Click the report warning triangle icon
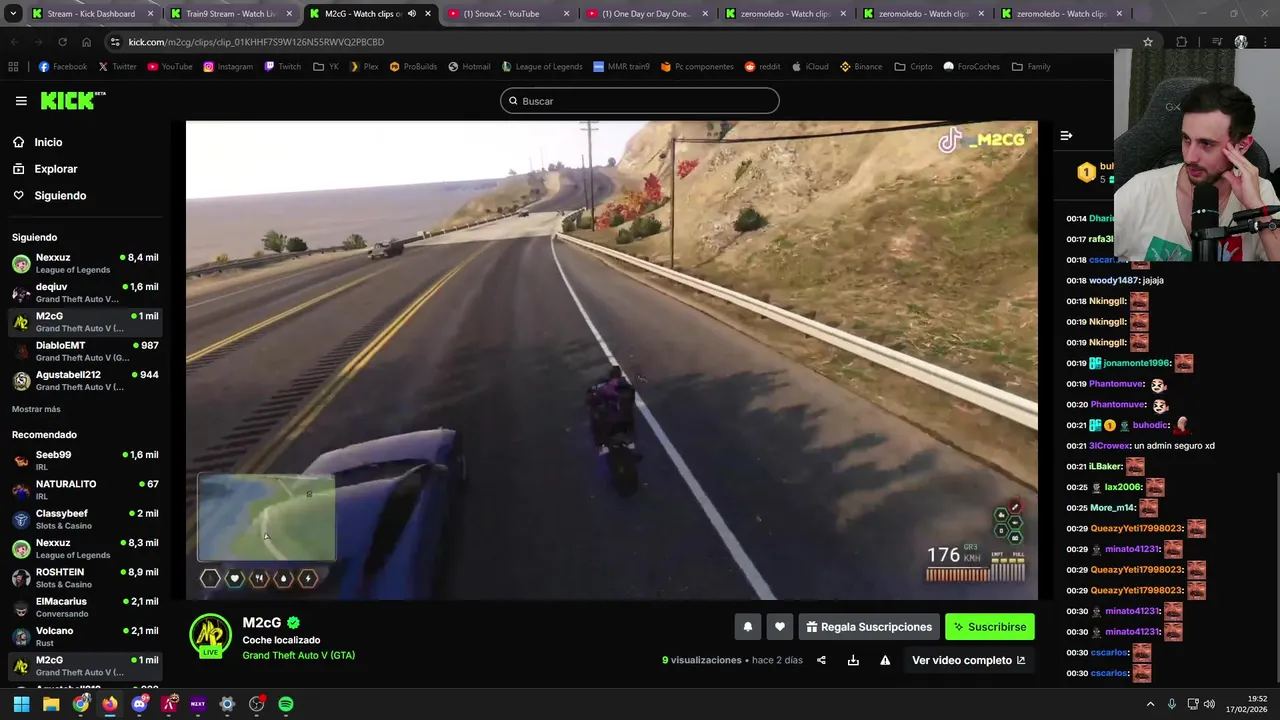This screenshot has height=720, width=1280. pyautogui.click(x=885, y=660)
